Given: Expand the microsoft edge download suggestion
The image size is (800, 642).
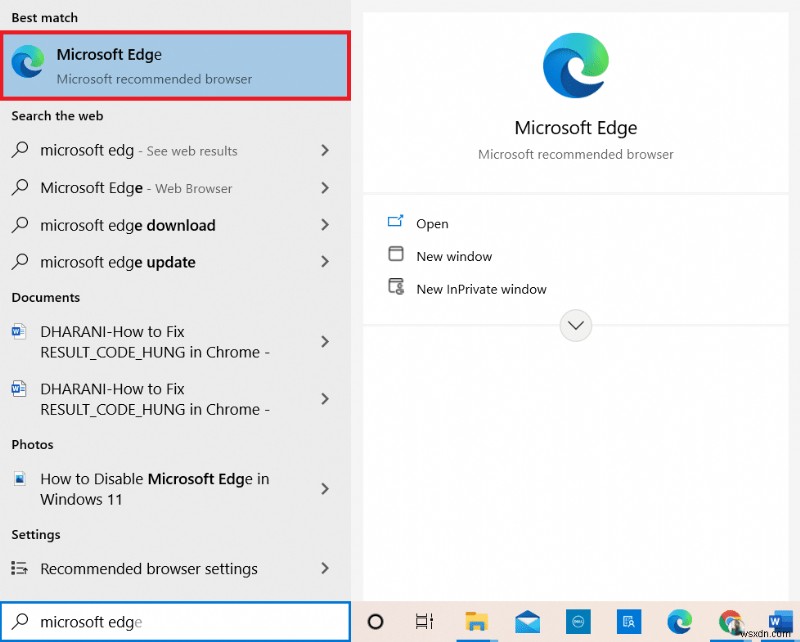Looking at the screenshot, I should tap(325, 225).
